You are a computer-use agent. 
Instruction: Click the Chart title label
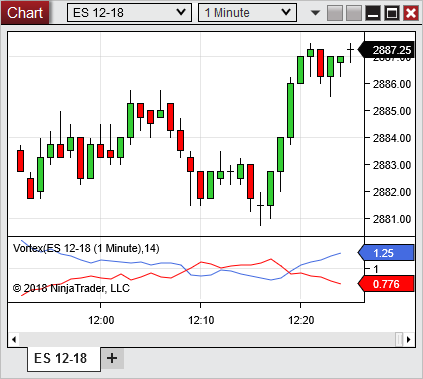pyautogui.click(x=25, y=13)
